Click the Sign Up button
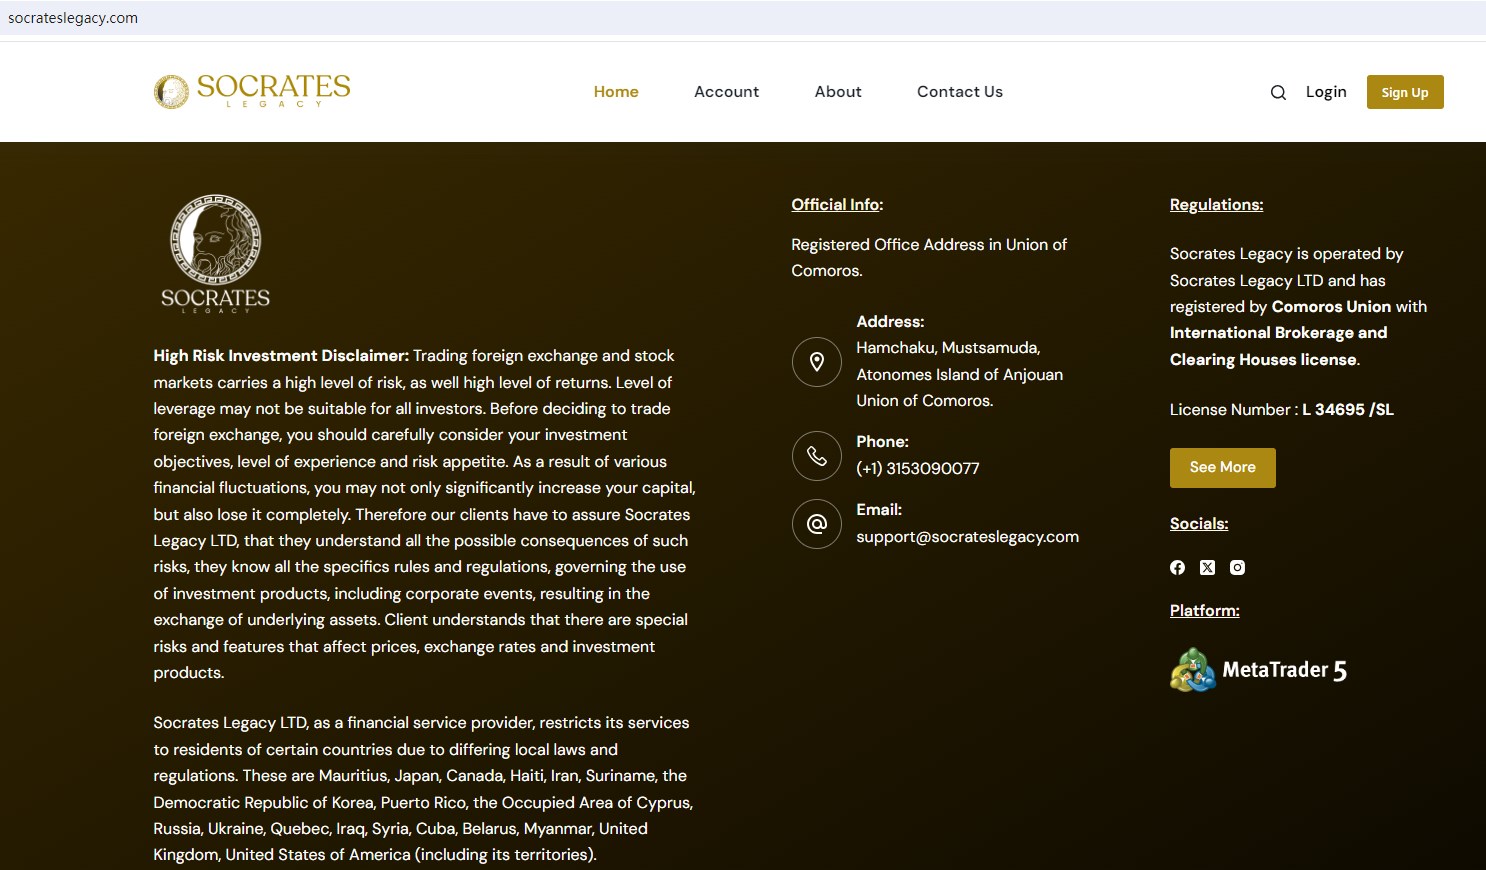 click(1405, 92)
